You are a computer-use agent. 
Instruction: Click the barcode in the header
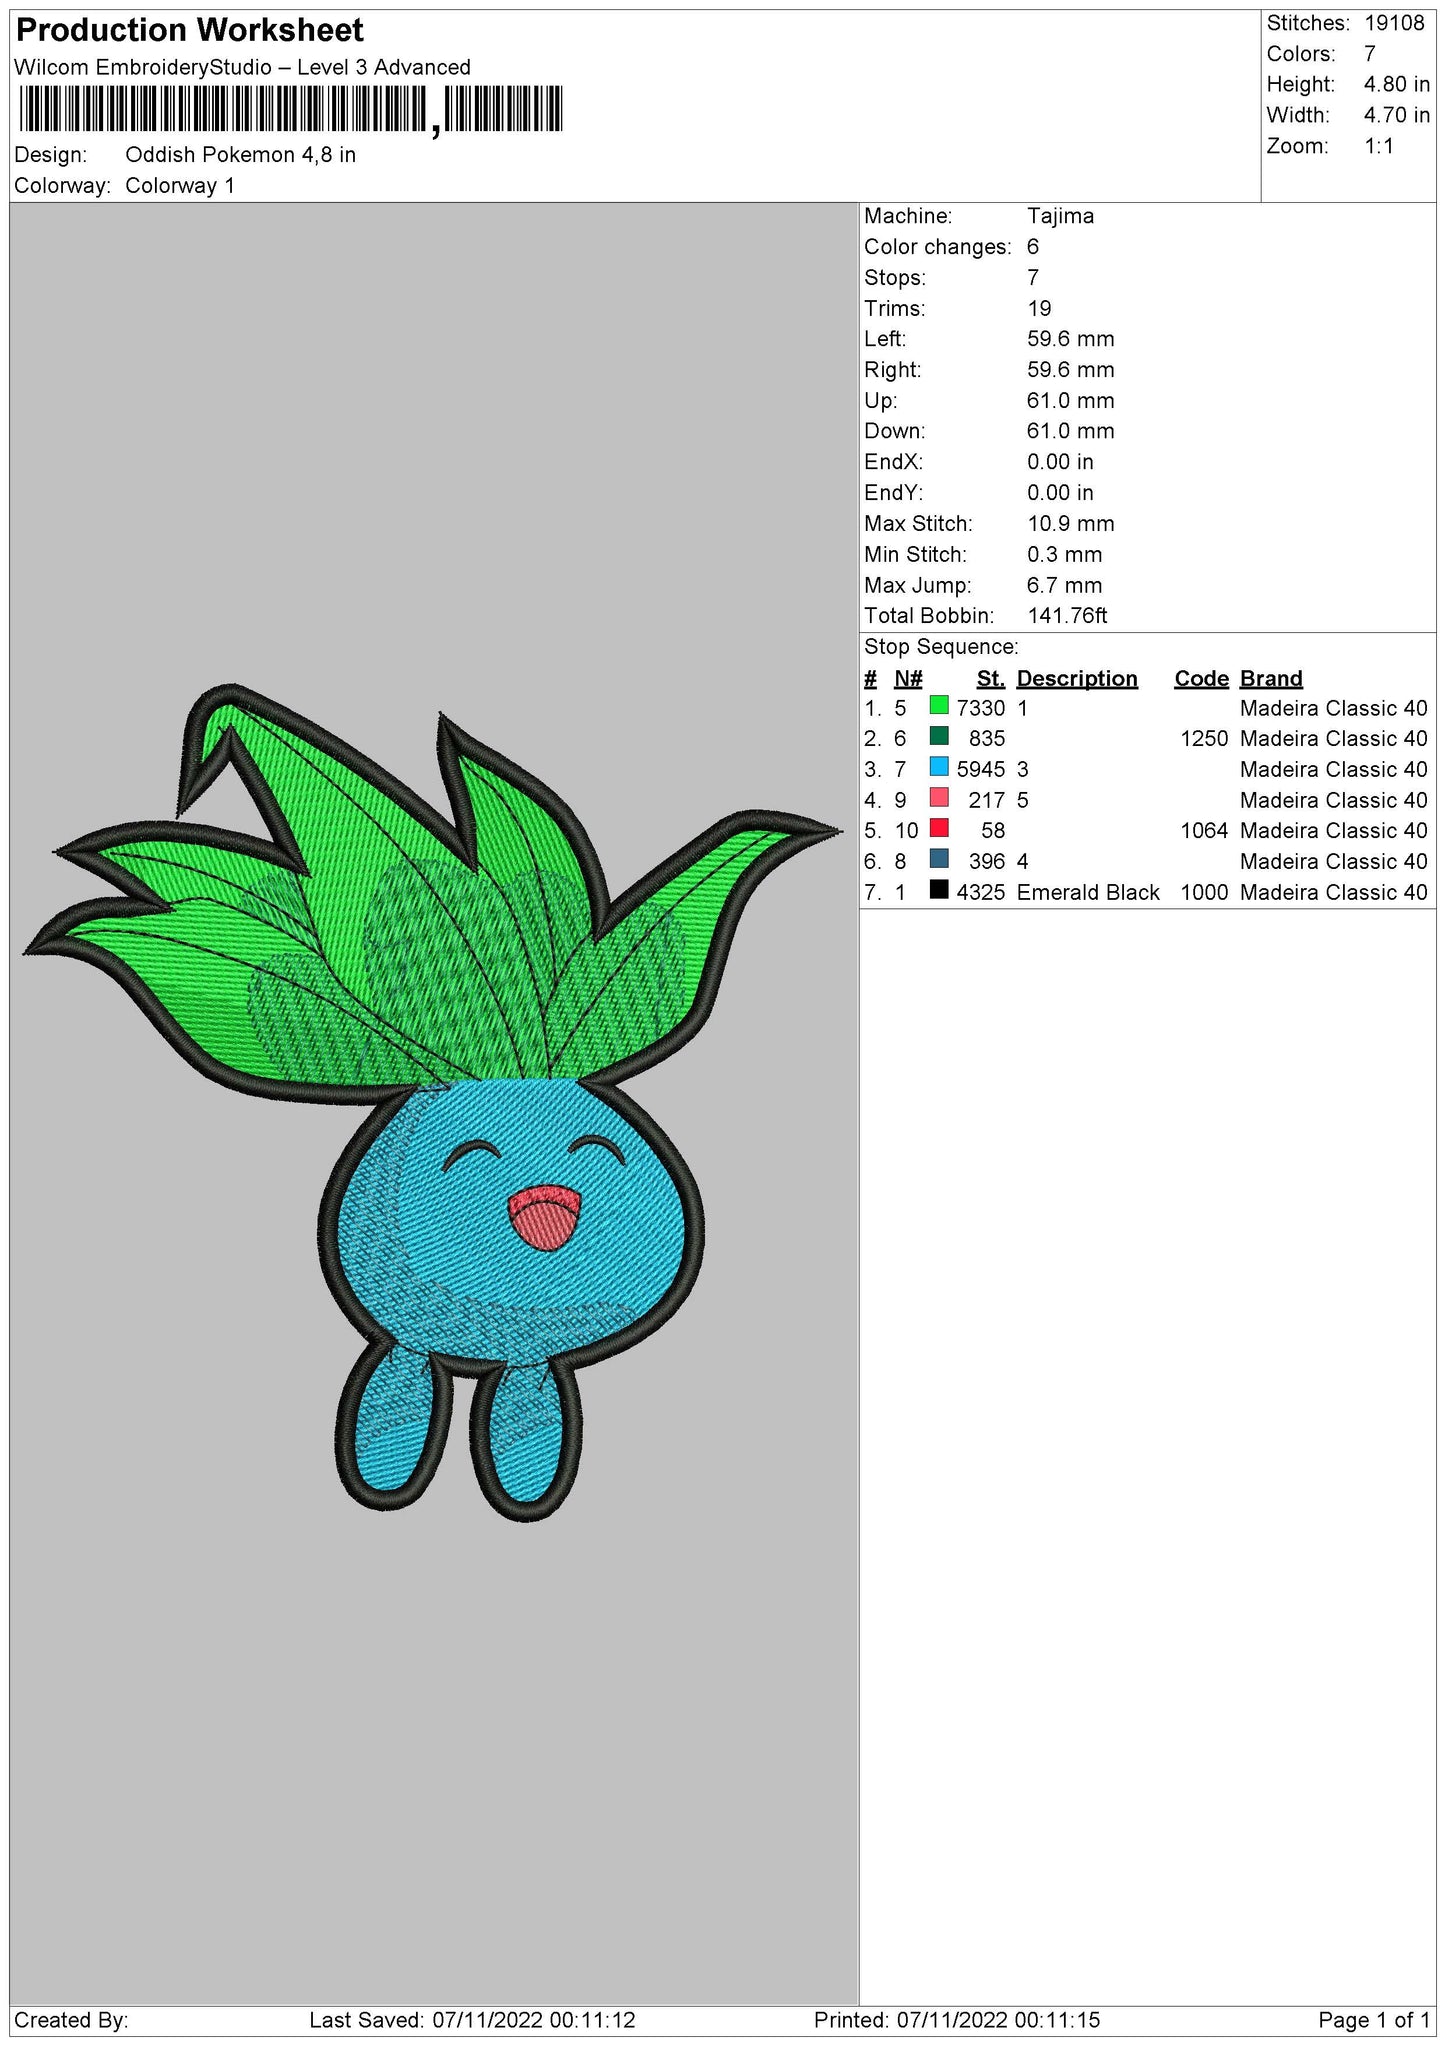tap(290, 110)
